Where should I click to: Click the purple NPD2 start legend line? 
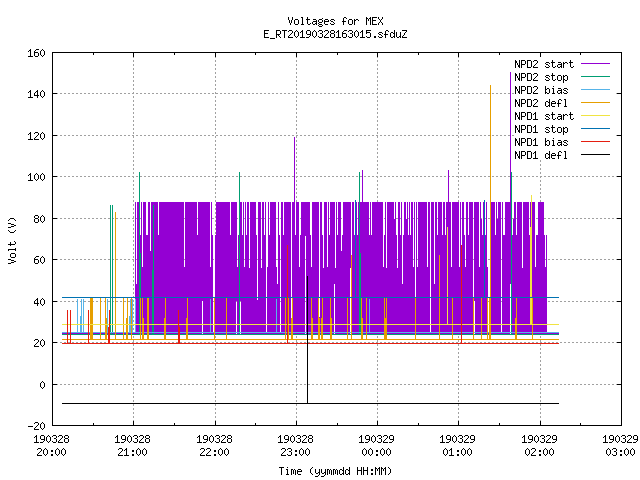click(595, 64)
